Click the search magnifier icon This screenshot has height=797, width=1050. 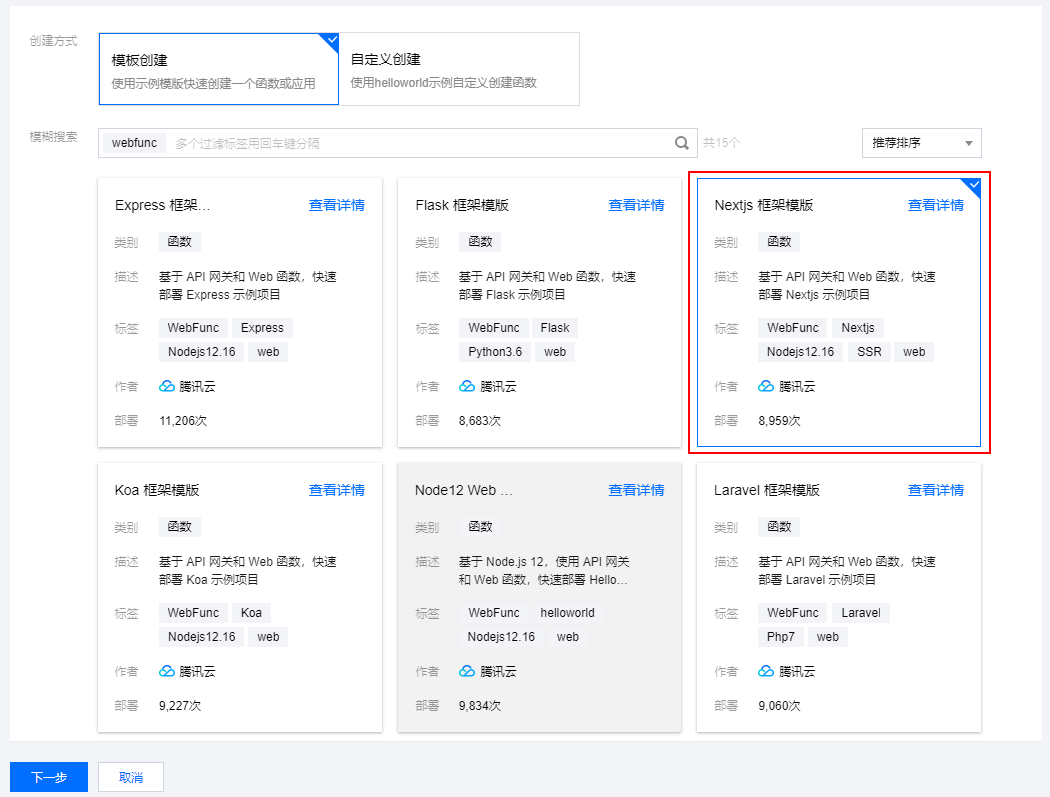coord(682,143)
